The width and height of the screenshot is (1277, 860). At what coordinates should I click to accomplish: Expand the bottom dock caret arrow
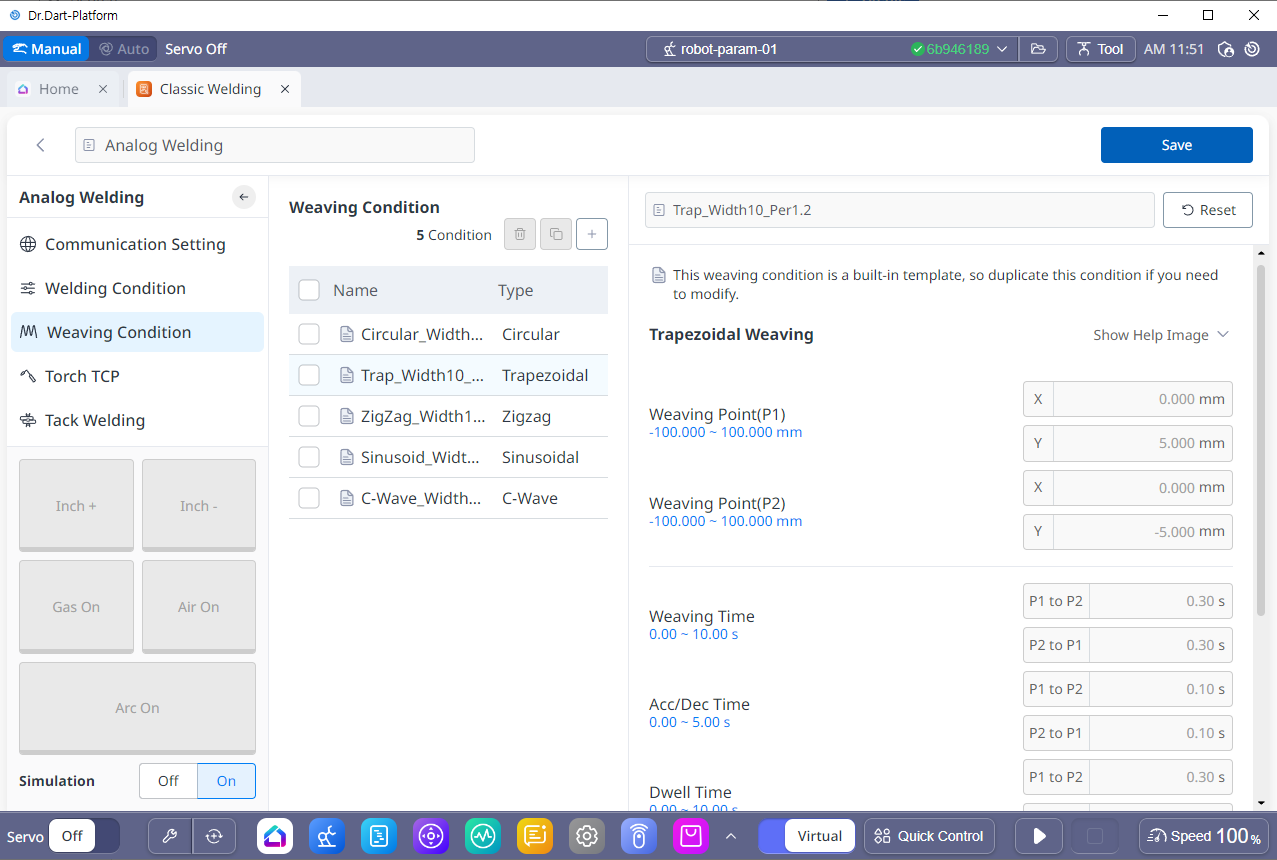(x=731, y=836)
